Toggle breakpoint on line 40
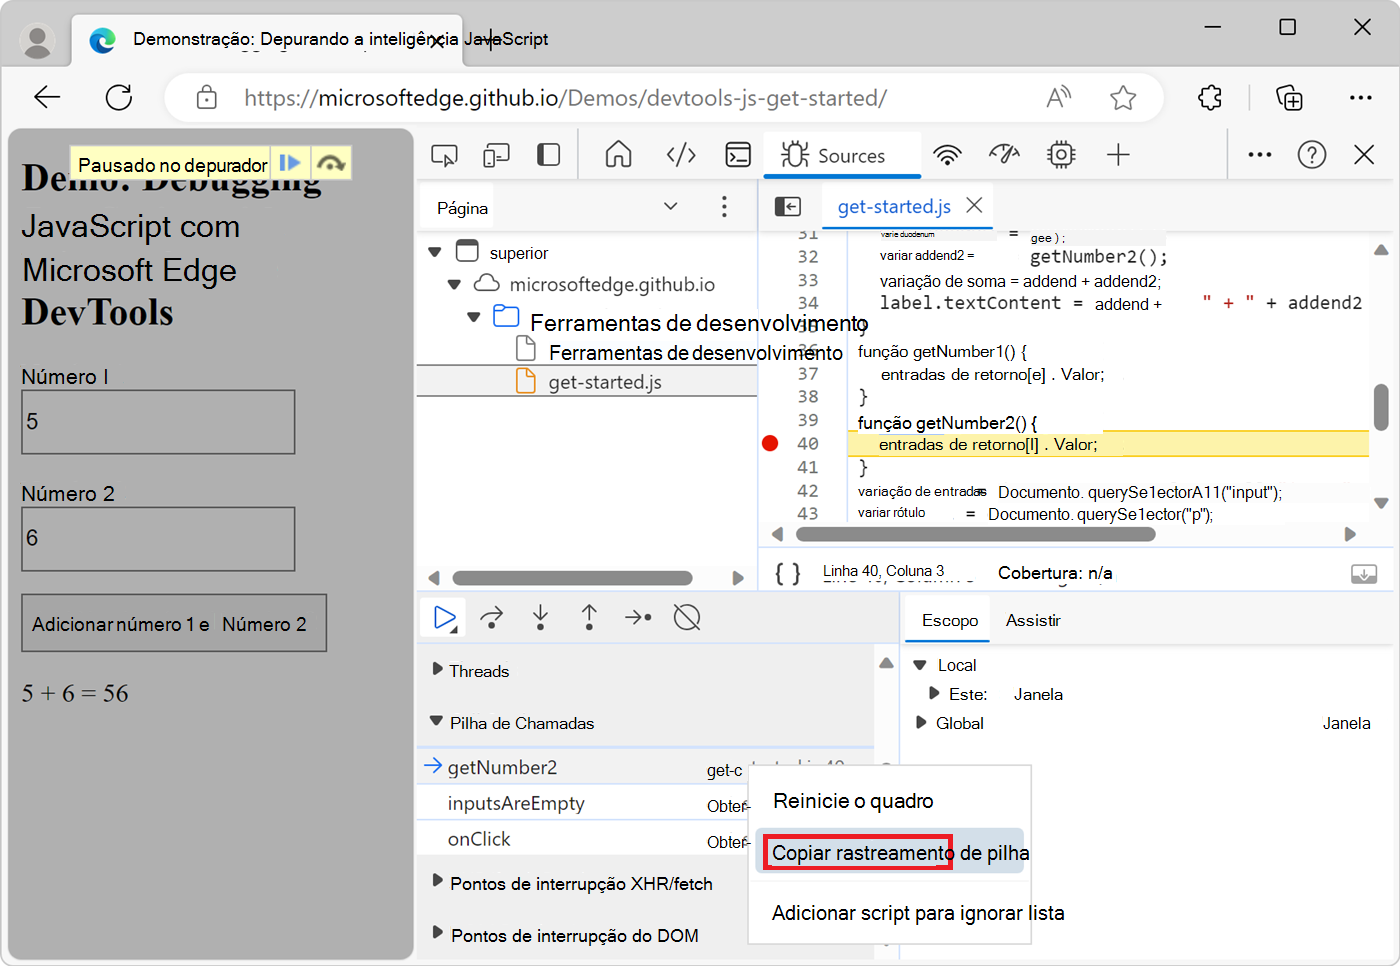This screenshot has width=1400, height=966. (770, 443)
